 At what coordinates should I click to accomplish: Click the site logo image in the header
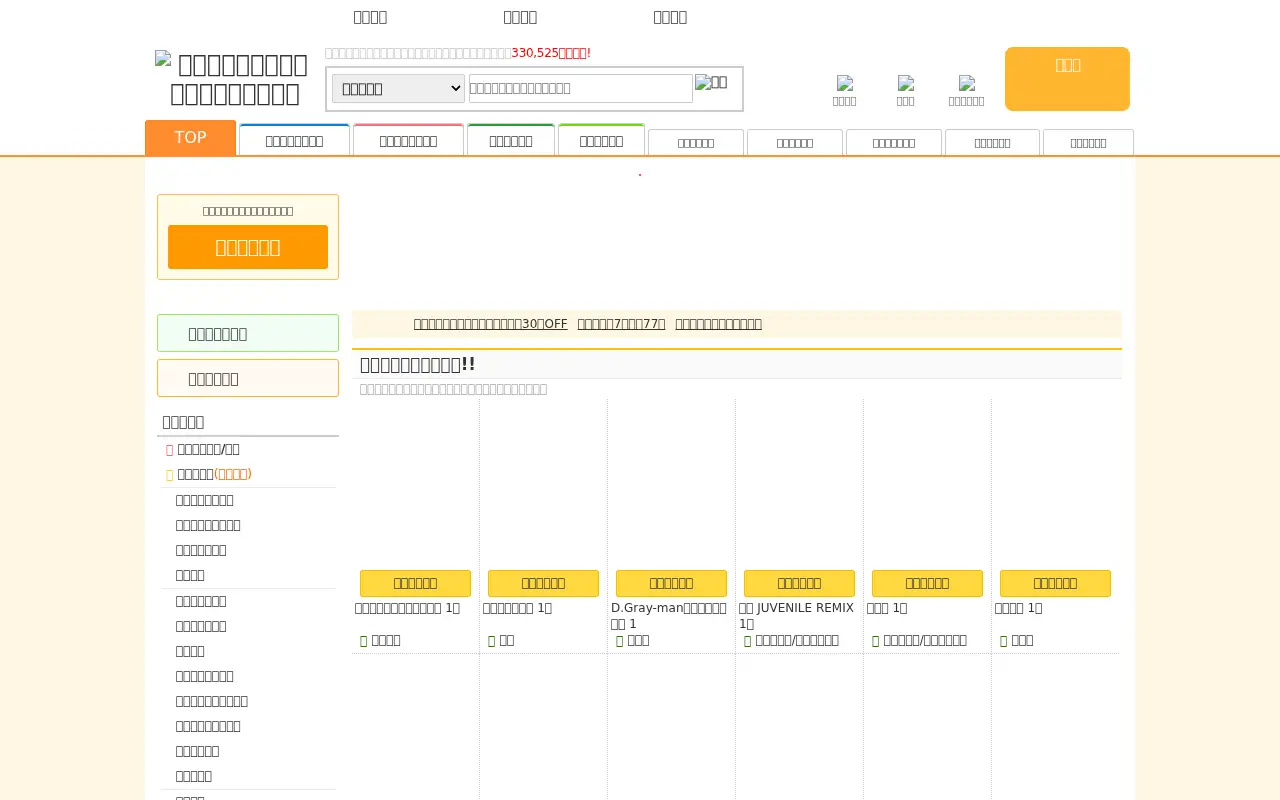(231, 79)
